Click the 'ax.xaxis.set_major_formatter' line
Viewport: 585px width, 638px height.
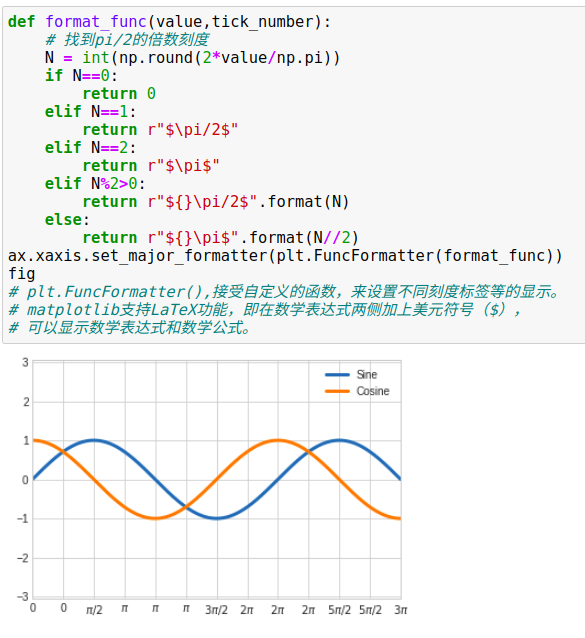click(285, 256)
